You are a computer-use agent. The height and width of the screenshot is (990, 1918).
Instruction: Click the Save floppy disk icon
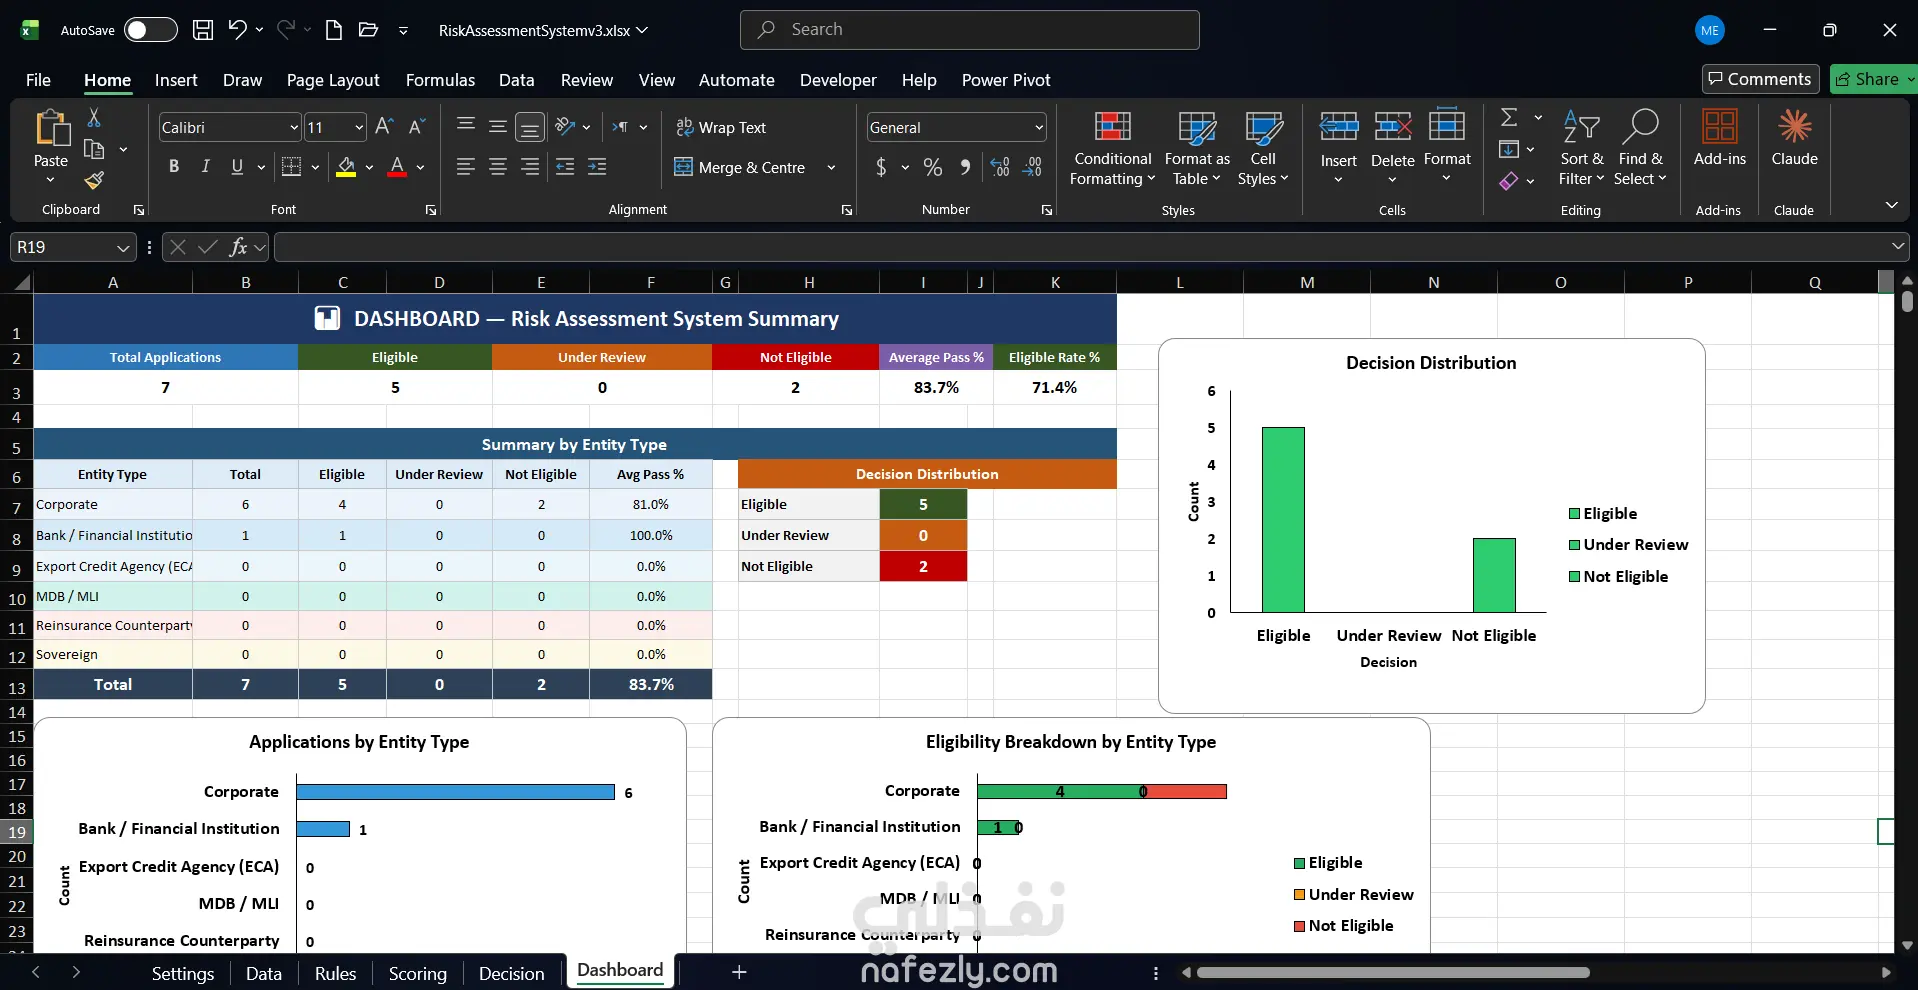click(203, 30)
